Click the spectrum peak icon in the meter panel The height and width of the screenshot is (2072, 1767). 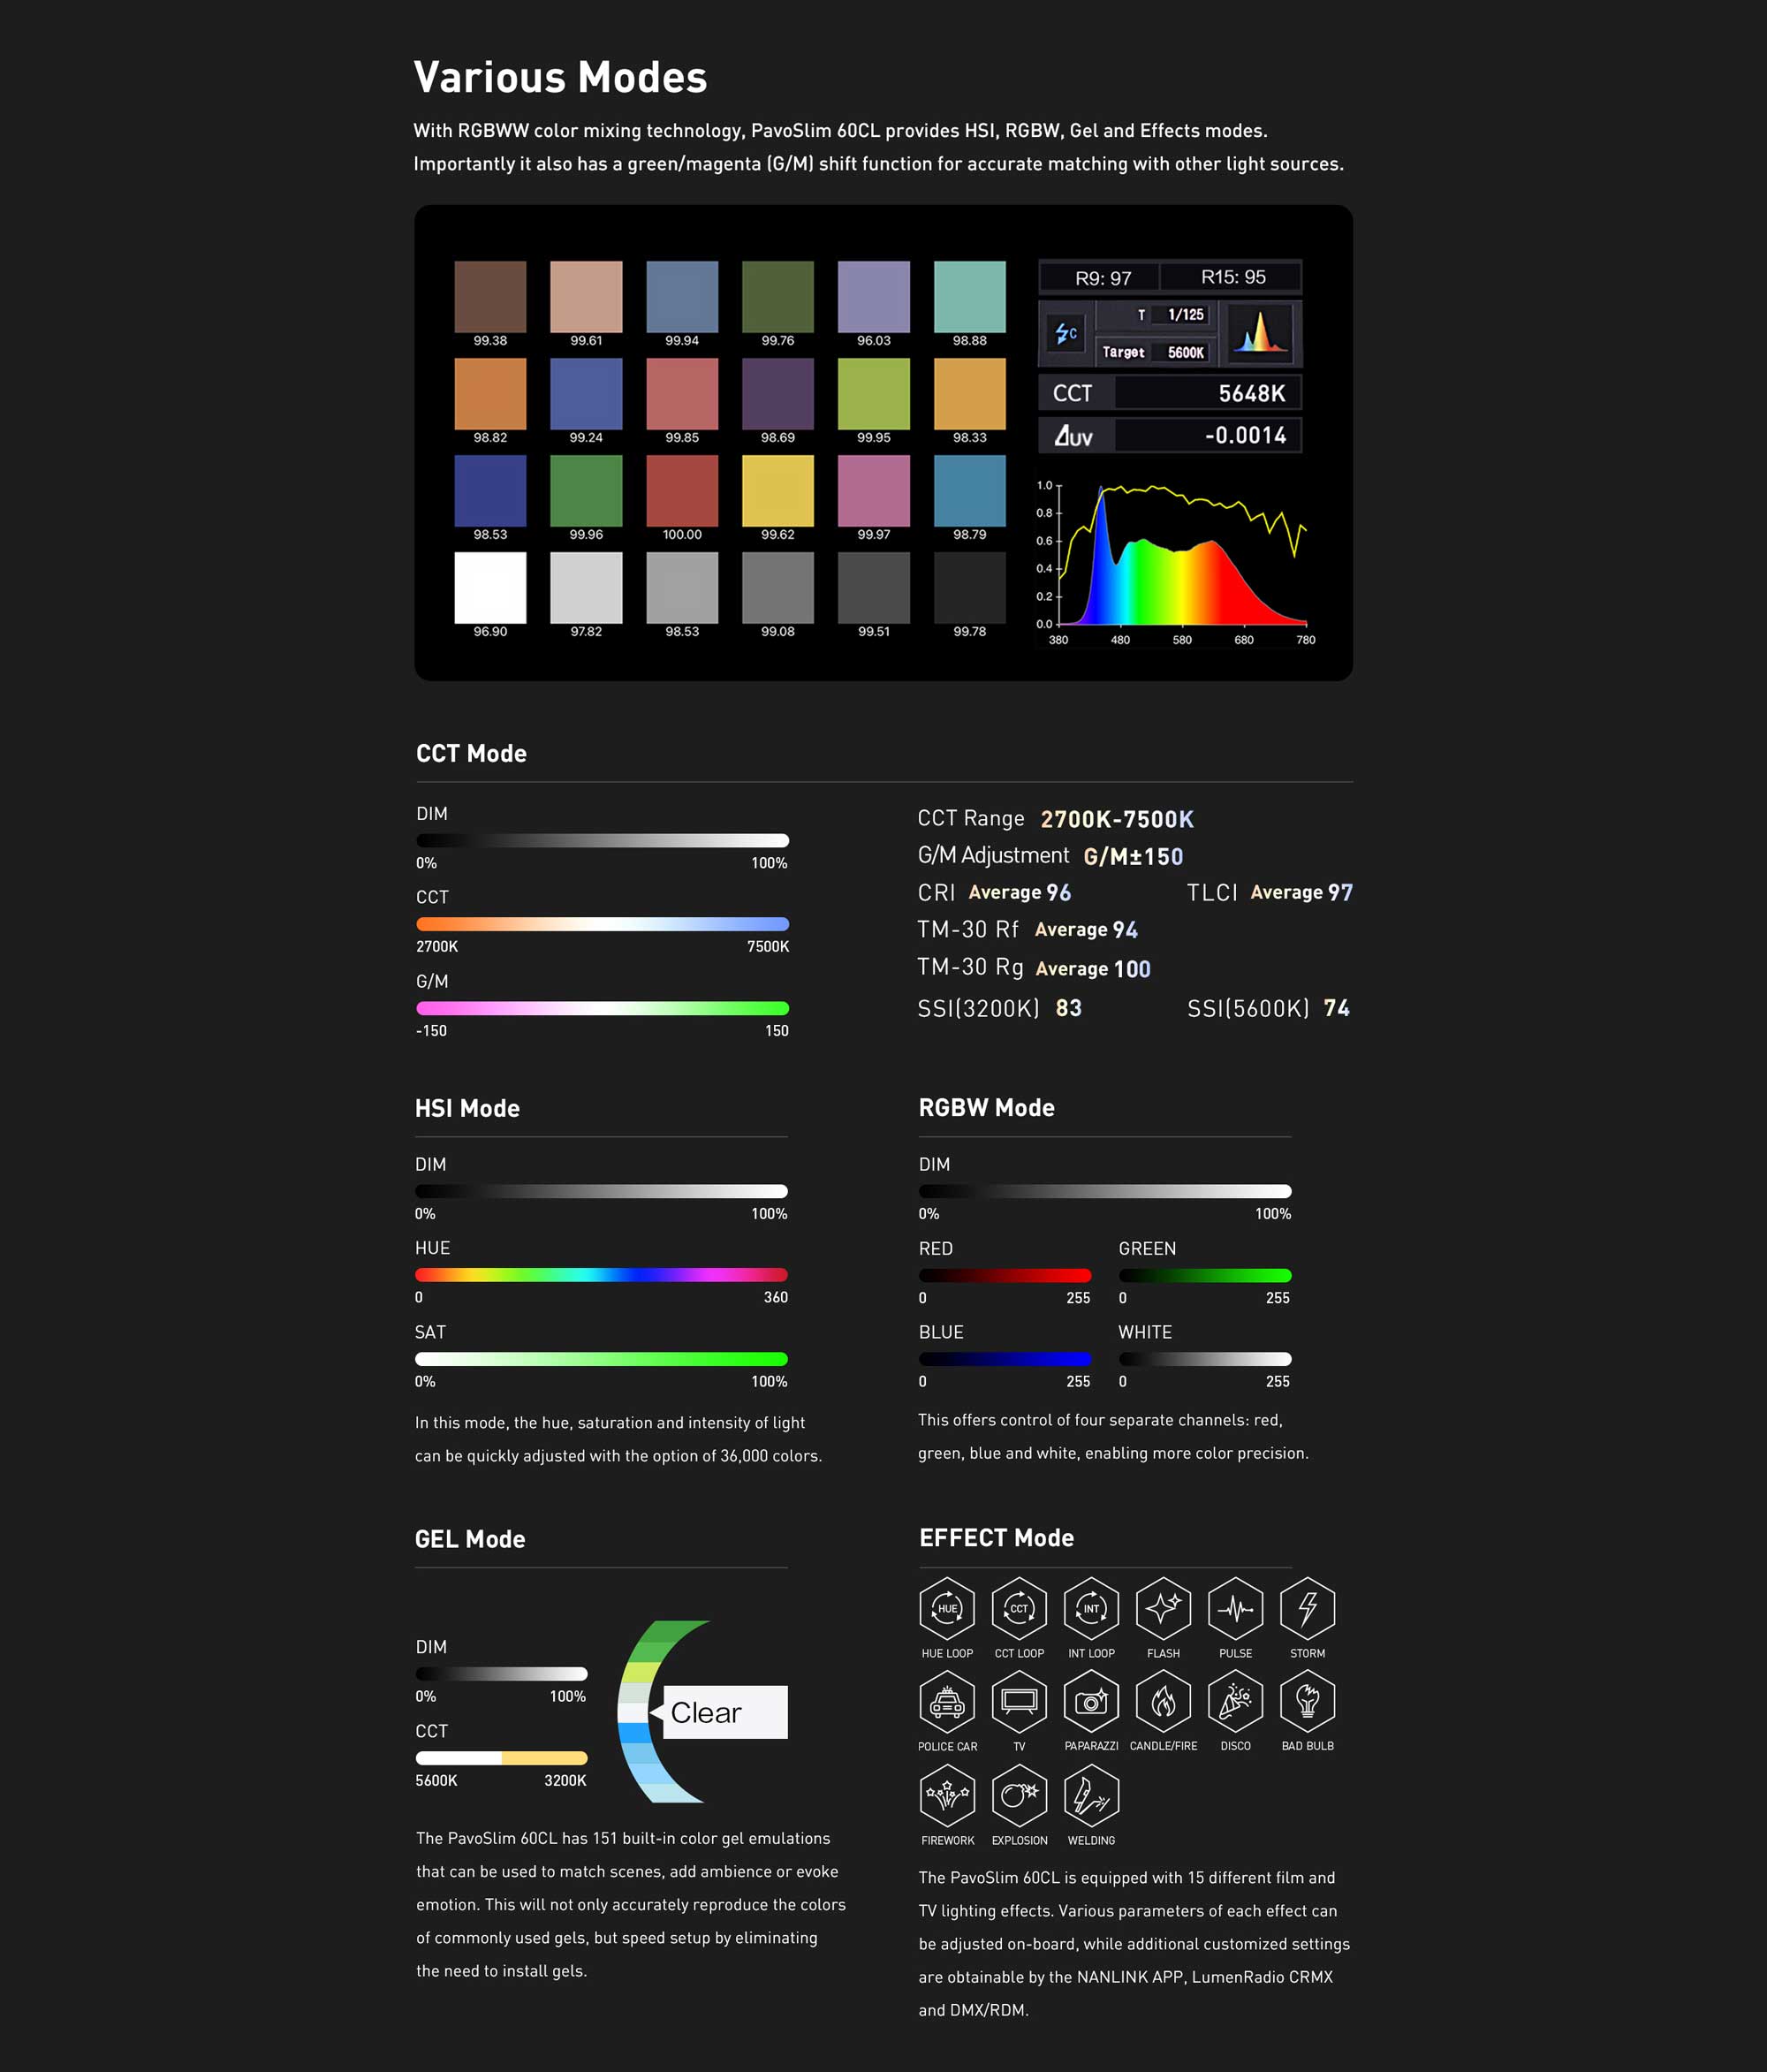click(x=1259, y=332)
